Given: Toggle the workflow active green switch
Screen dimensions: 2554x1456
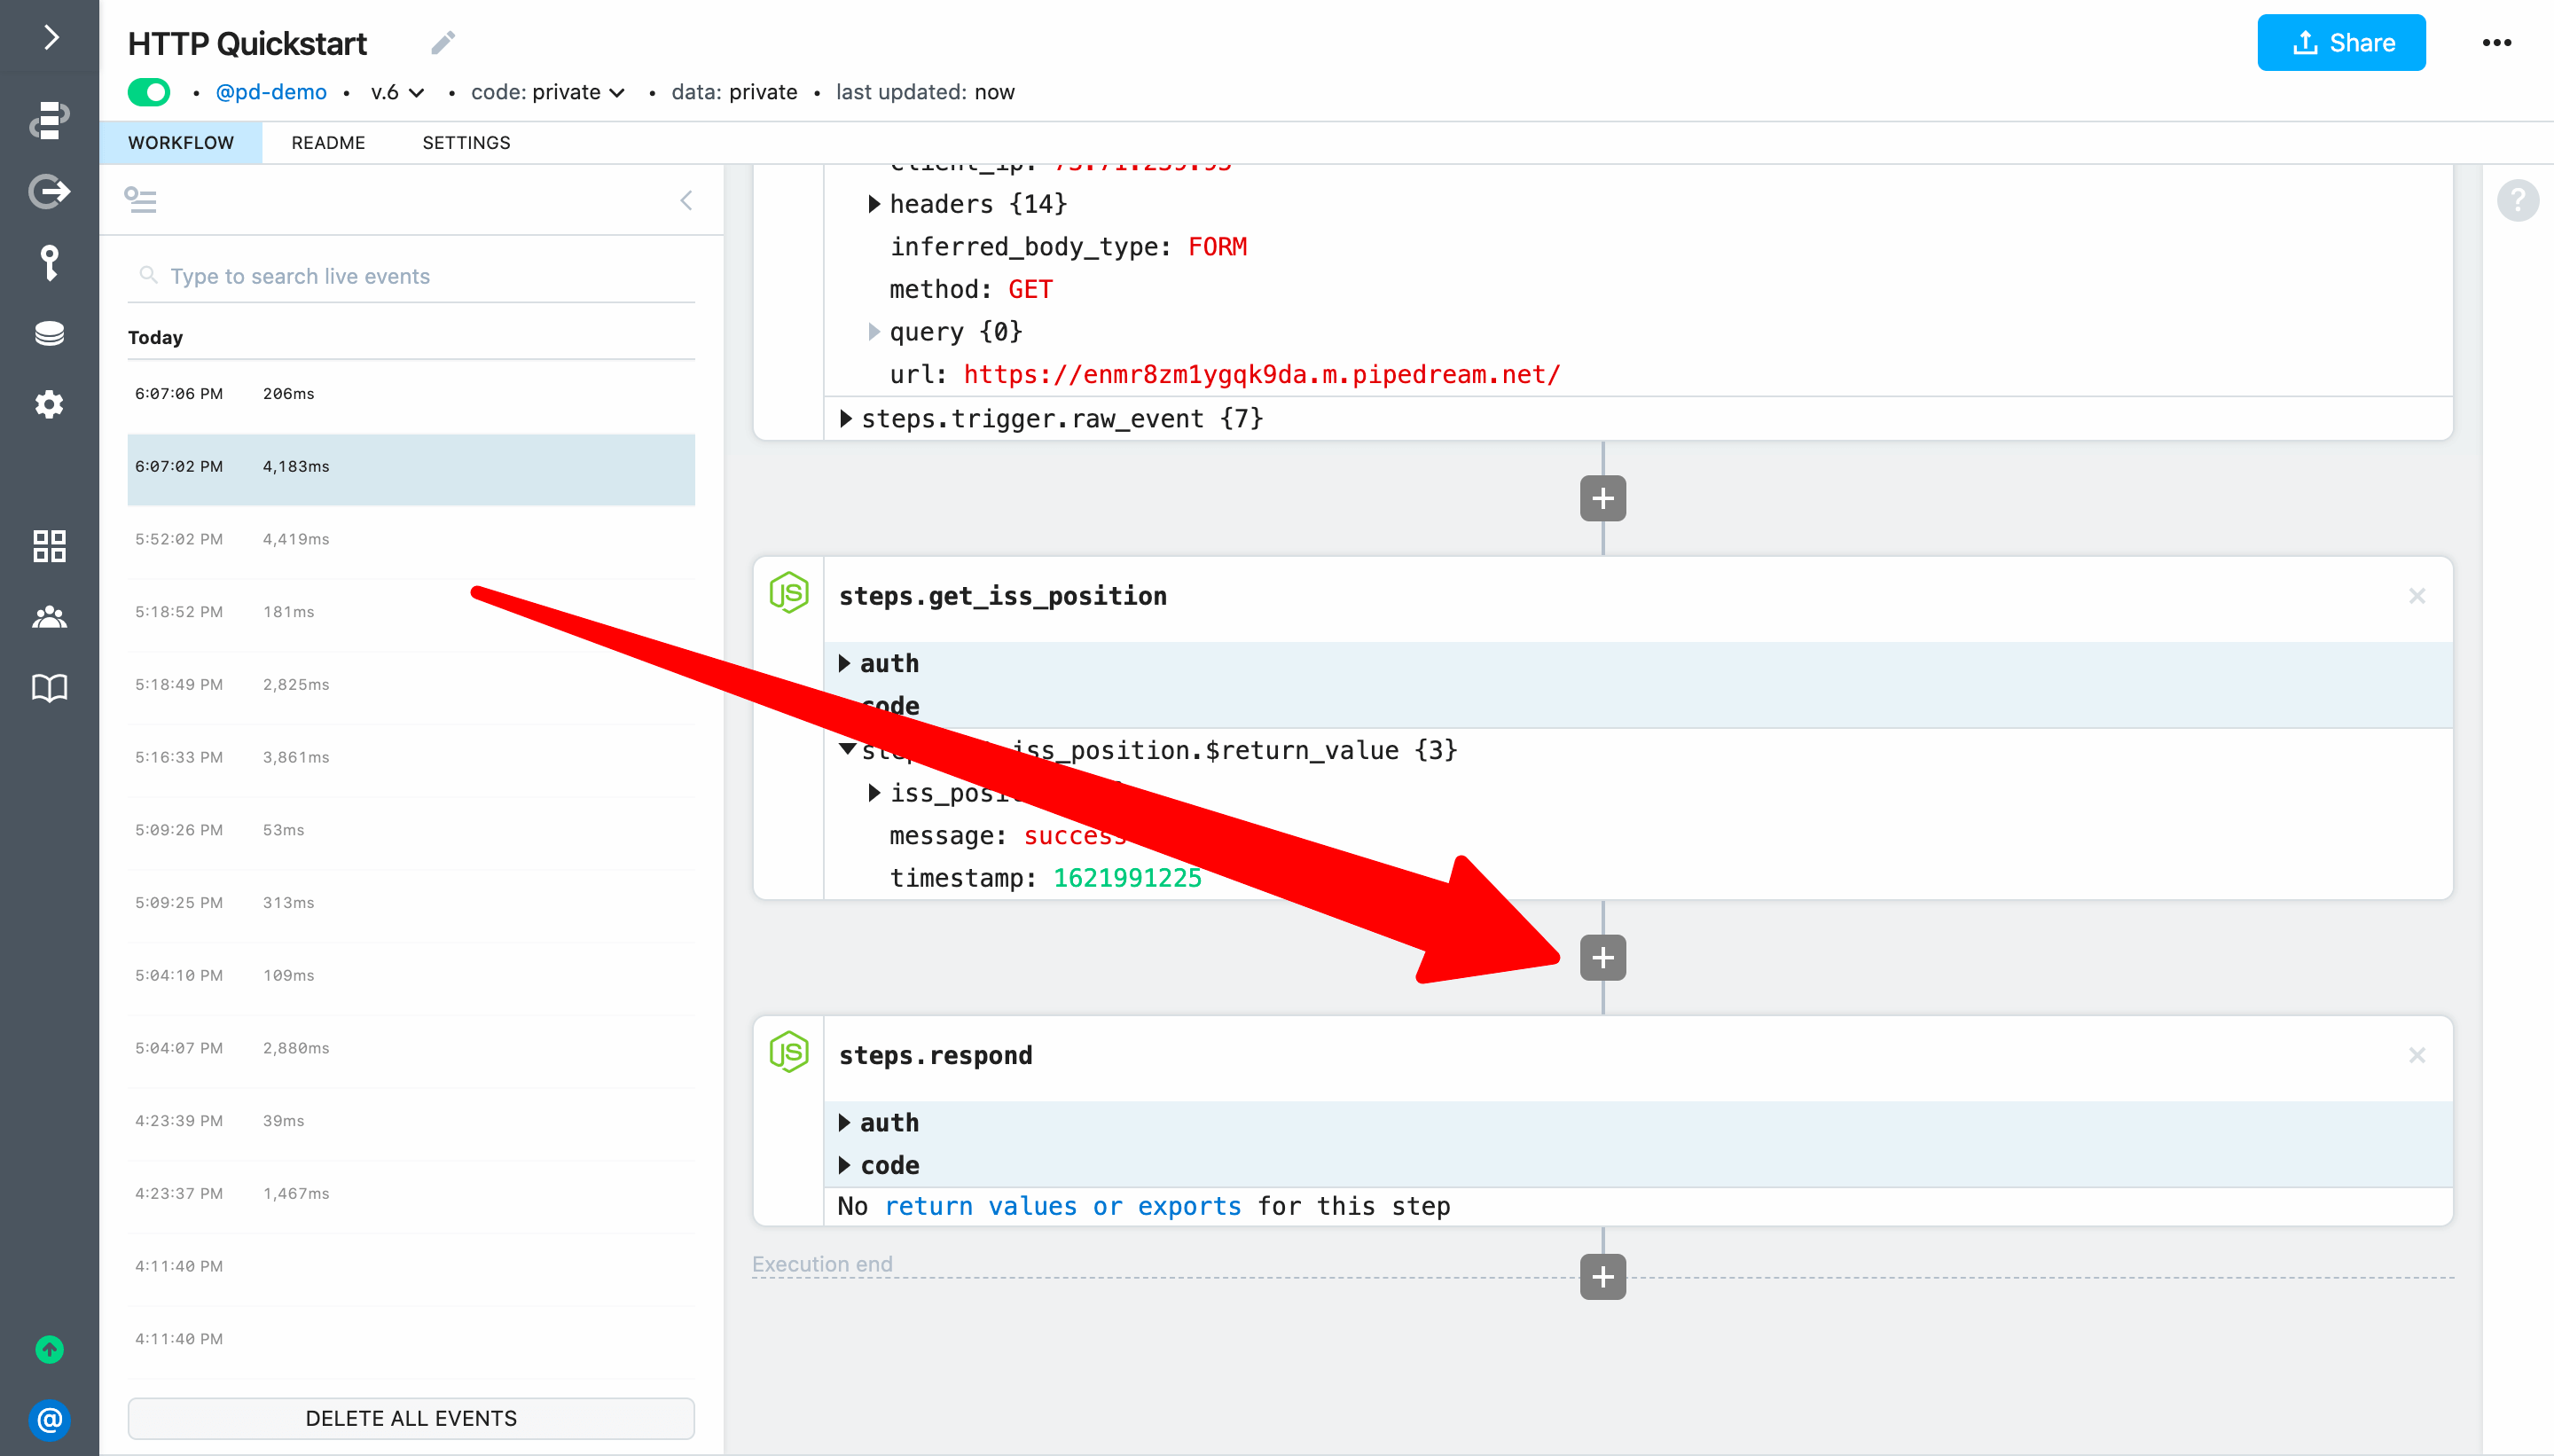Looking at the screenshot, I should pyautogui.click(x=149, y=92).
